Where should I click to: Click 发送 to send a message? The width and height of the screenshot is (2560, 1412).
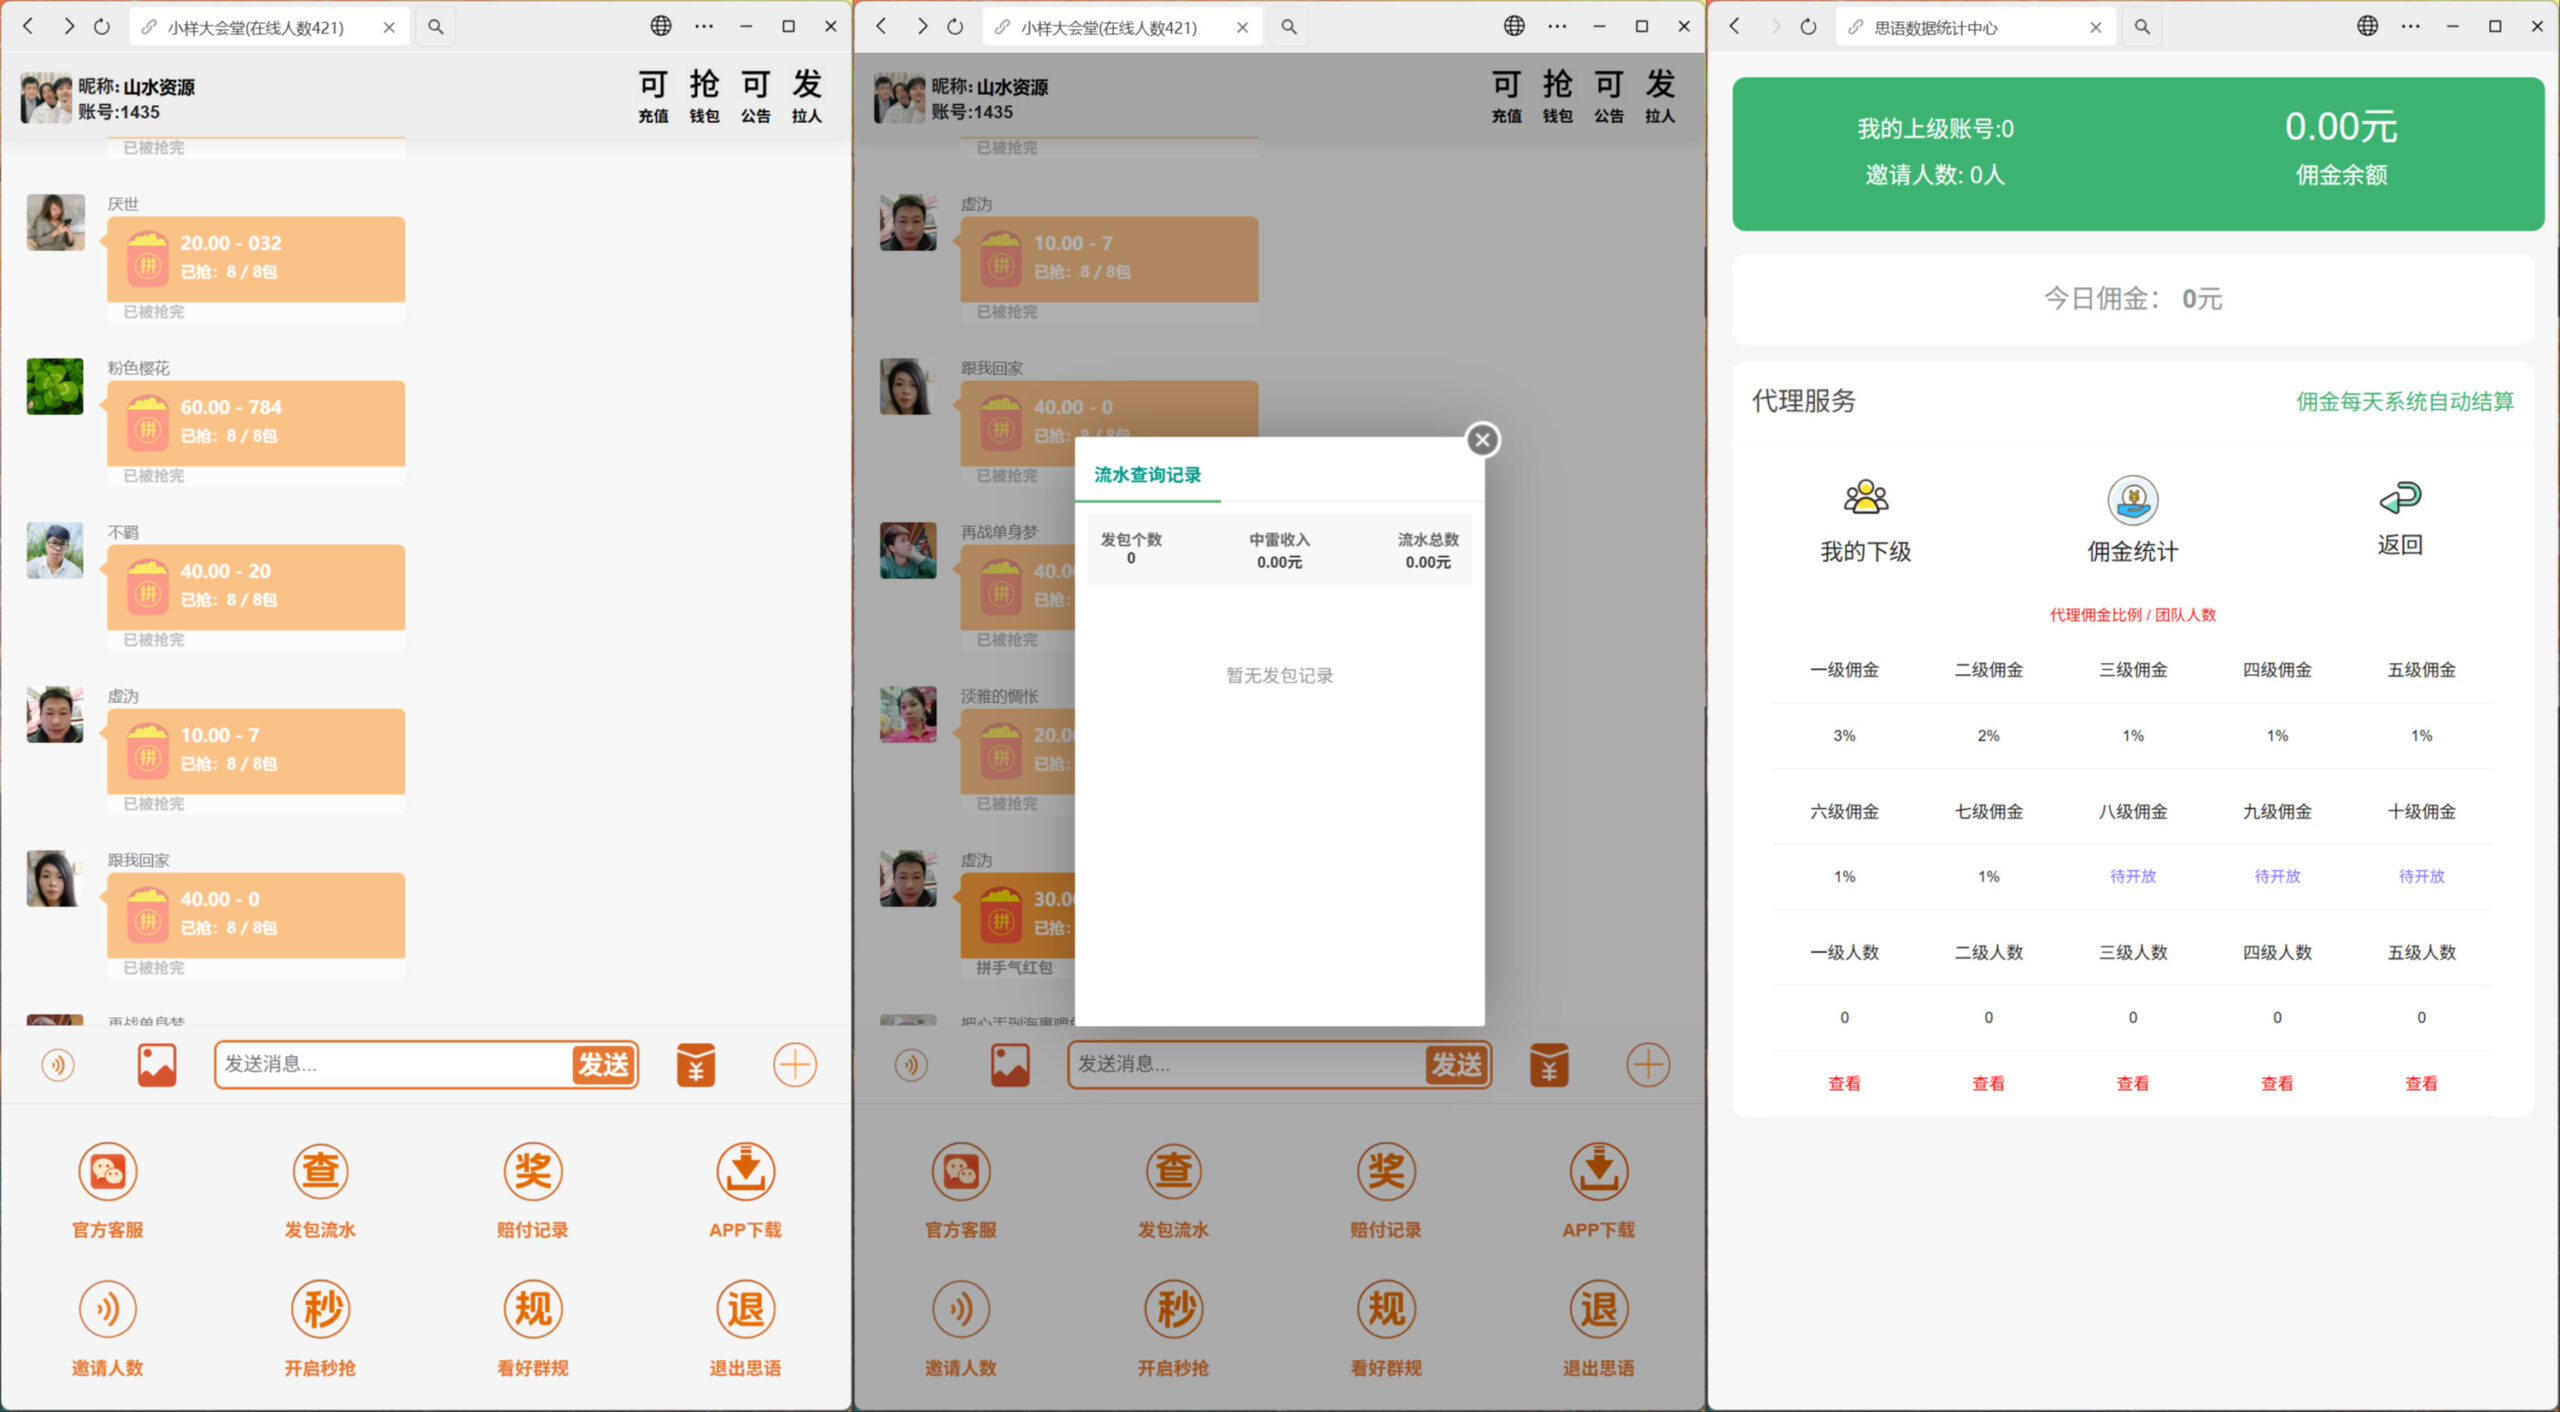pos(604,1064)
